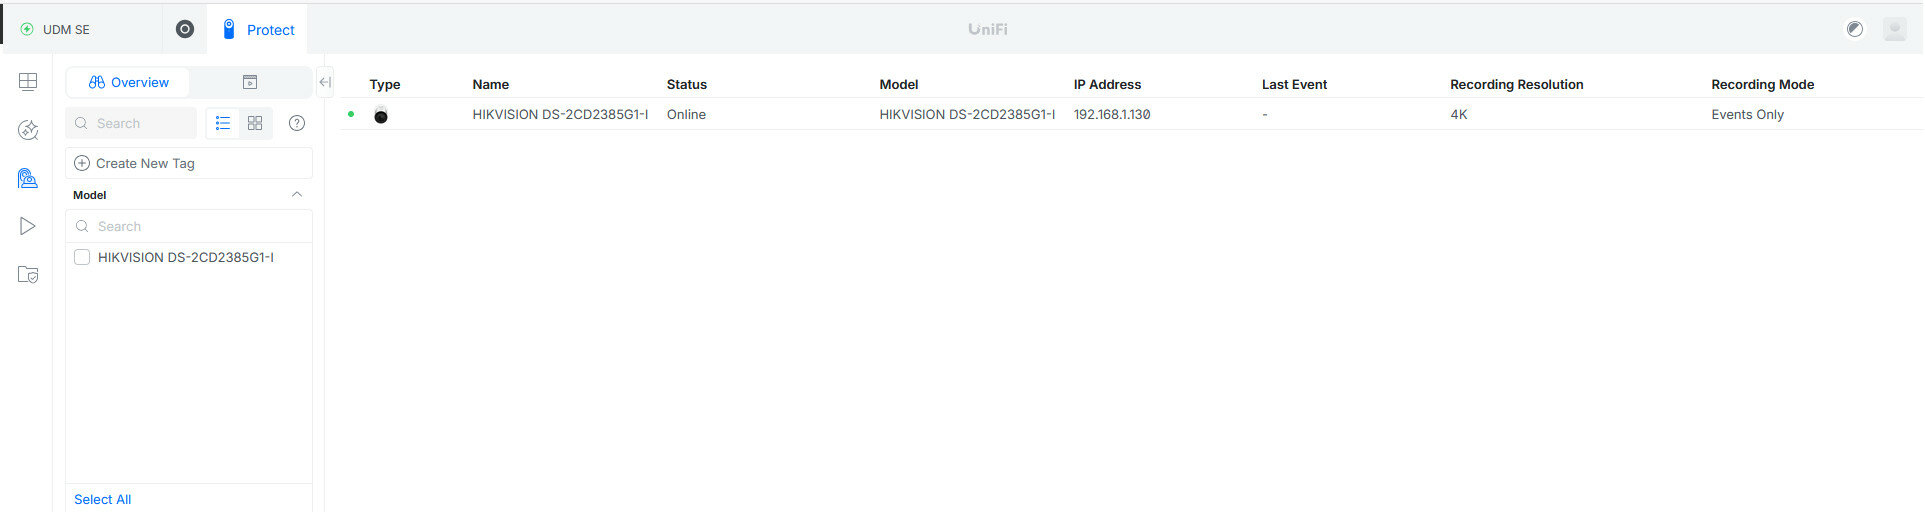This screenshot has height=512, width=1925.
Task: Open the camera devices sidebar icon
Action: point(28,178)
